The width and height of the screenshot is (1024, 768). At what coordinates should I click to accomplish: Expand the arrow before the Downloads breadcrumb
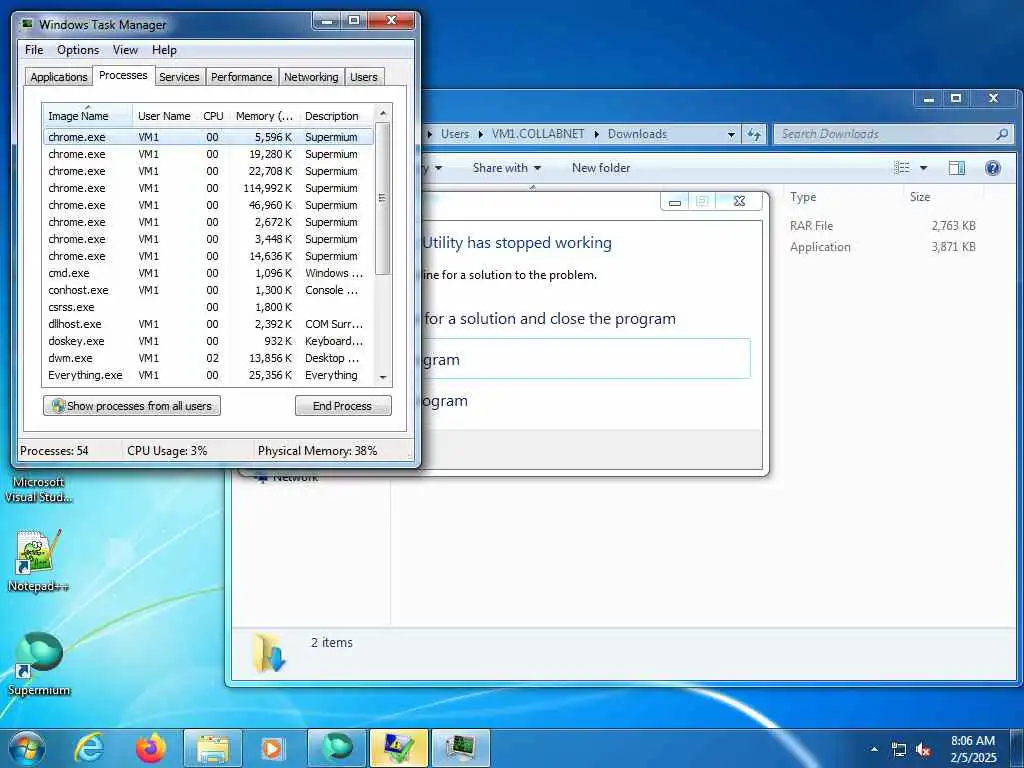click(596, 134)
